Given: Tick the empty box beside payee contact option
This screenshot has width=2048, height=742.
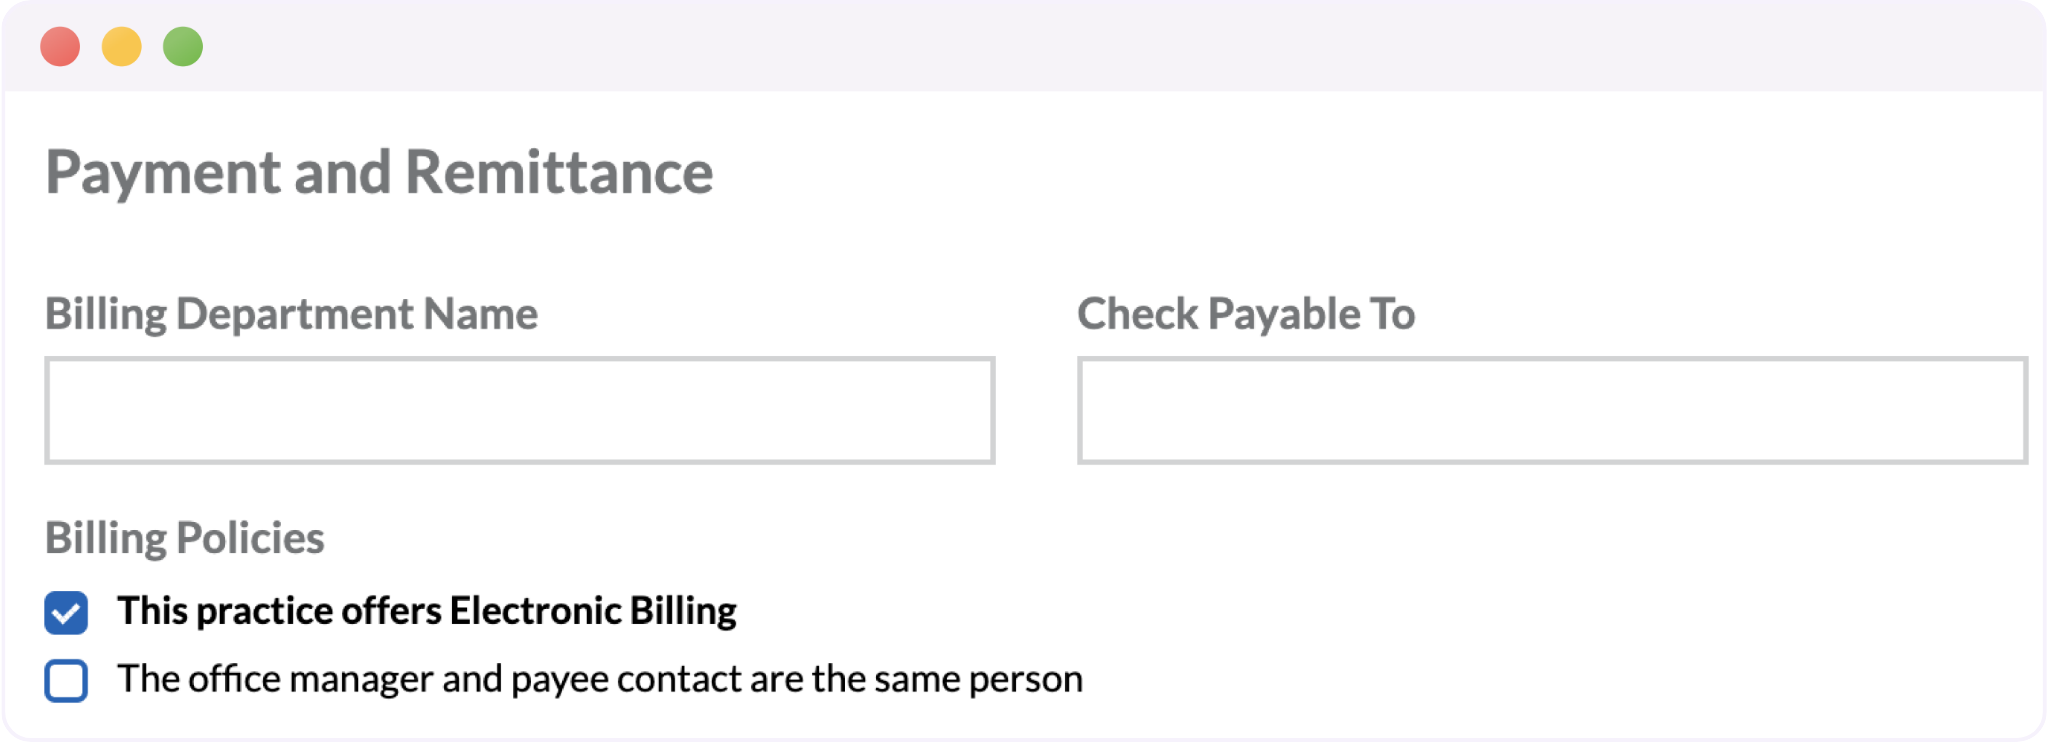Looking at the screenshot, I should click(66, 681).
